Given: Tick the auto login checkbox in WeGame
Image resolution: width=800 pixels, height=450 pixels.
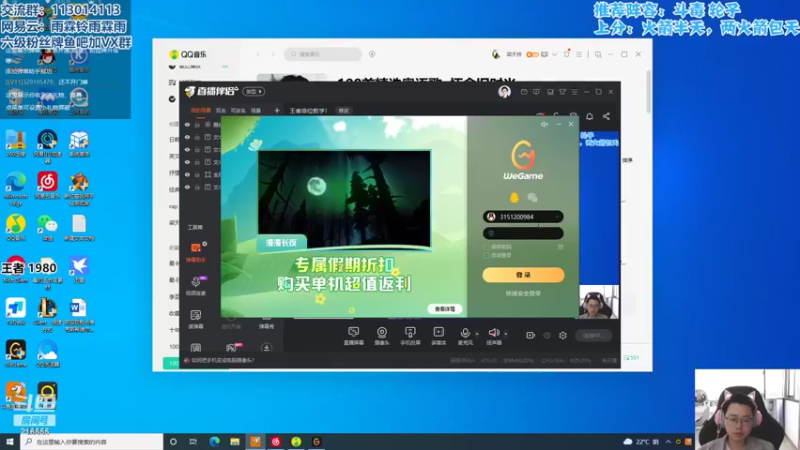Looking at the screenshot, I should 486,255.
